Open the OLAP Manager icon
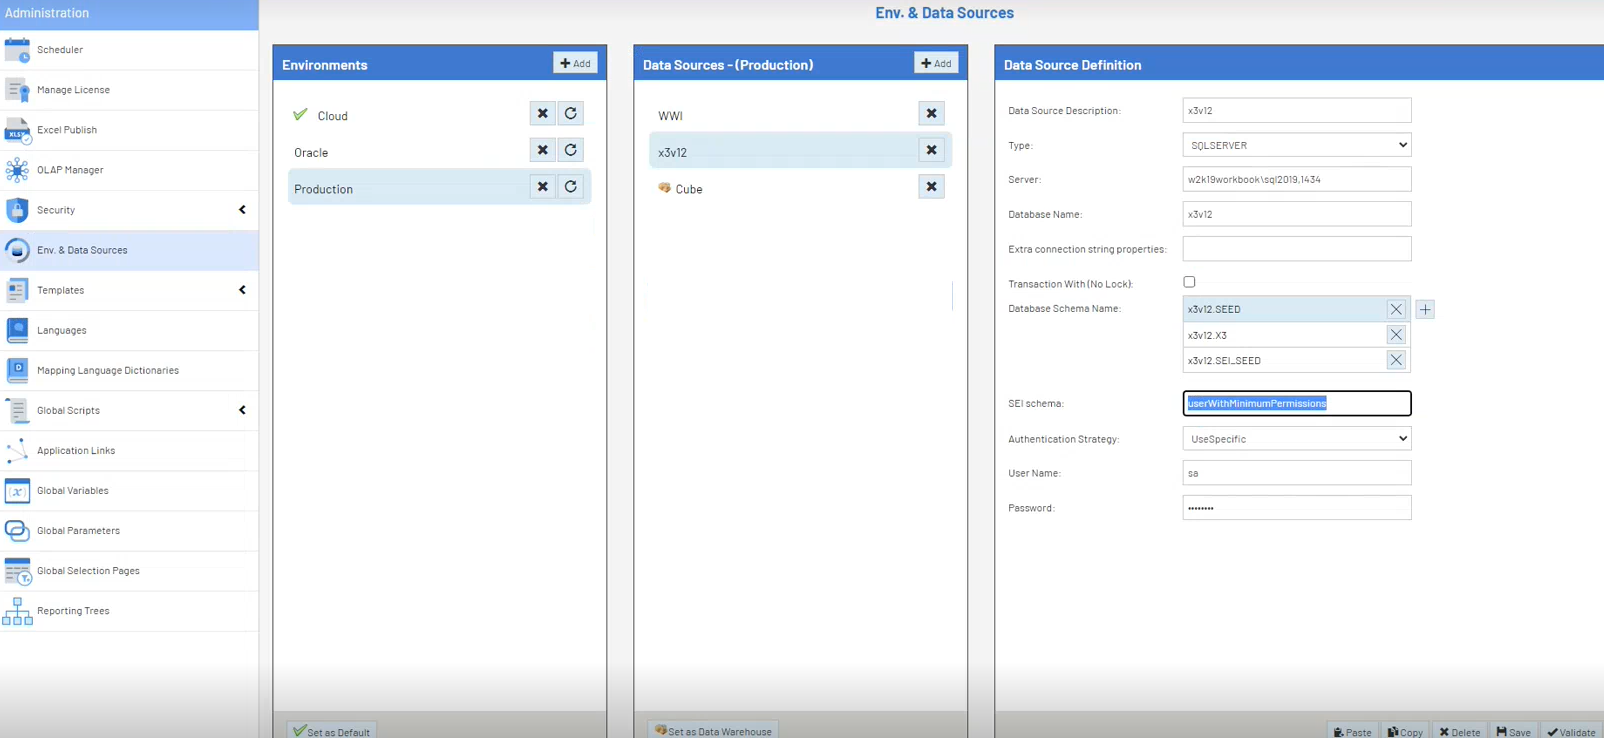Image resolution: width=1604 pixels, height=738 pixels. coord(17,170)
